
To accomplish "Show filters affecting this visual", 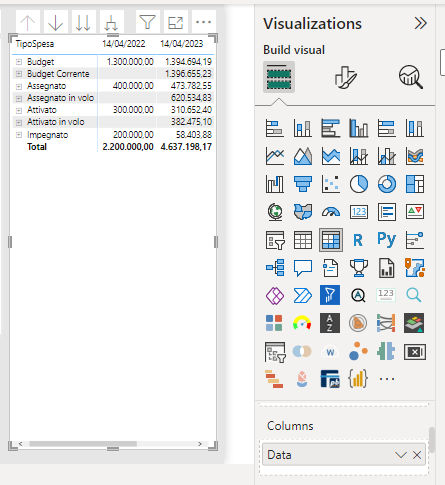I will [x=147, y=23].
